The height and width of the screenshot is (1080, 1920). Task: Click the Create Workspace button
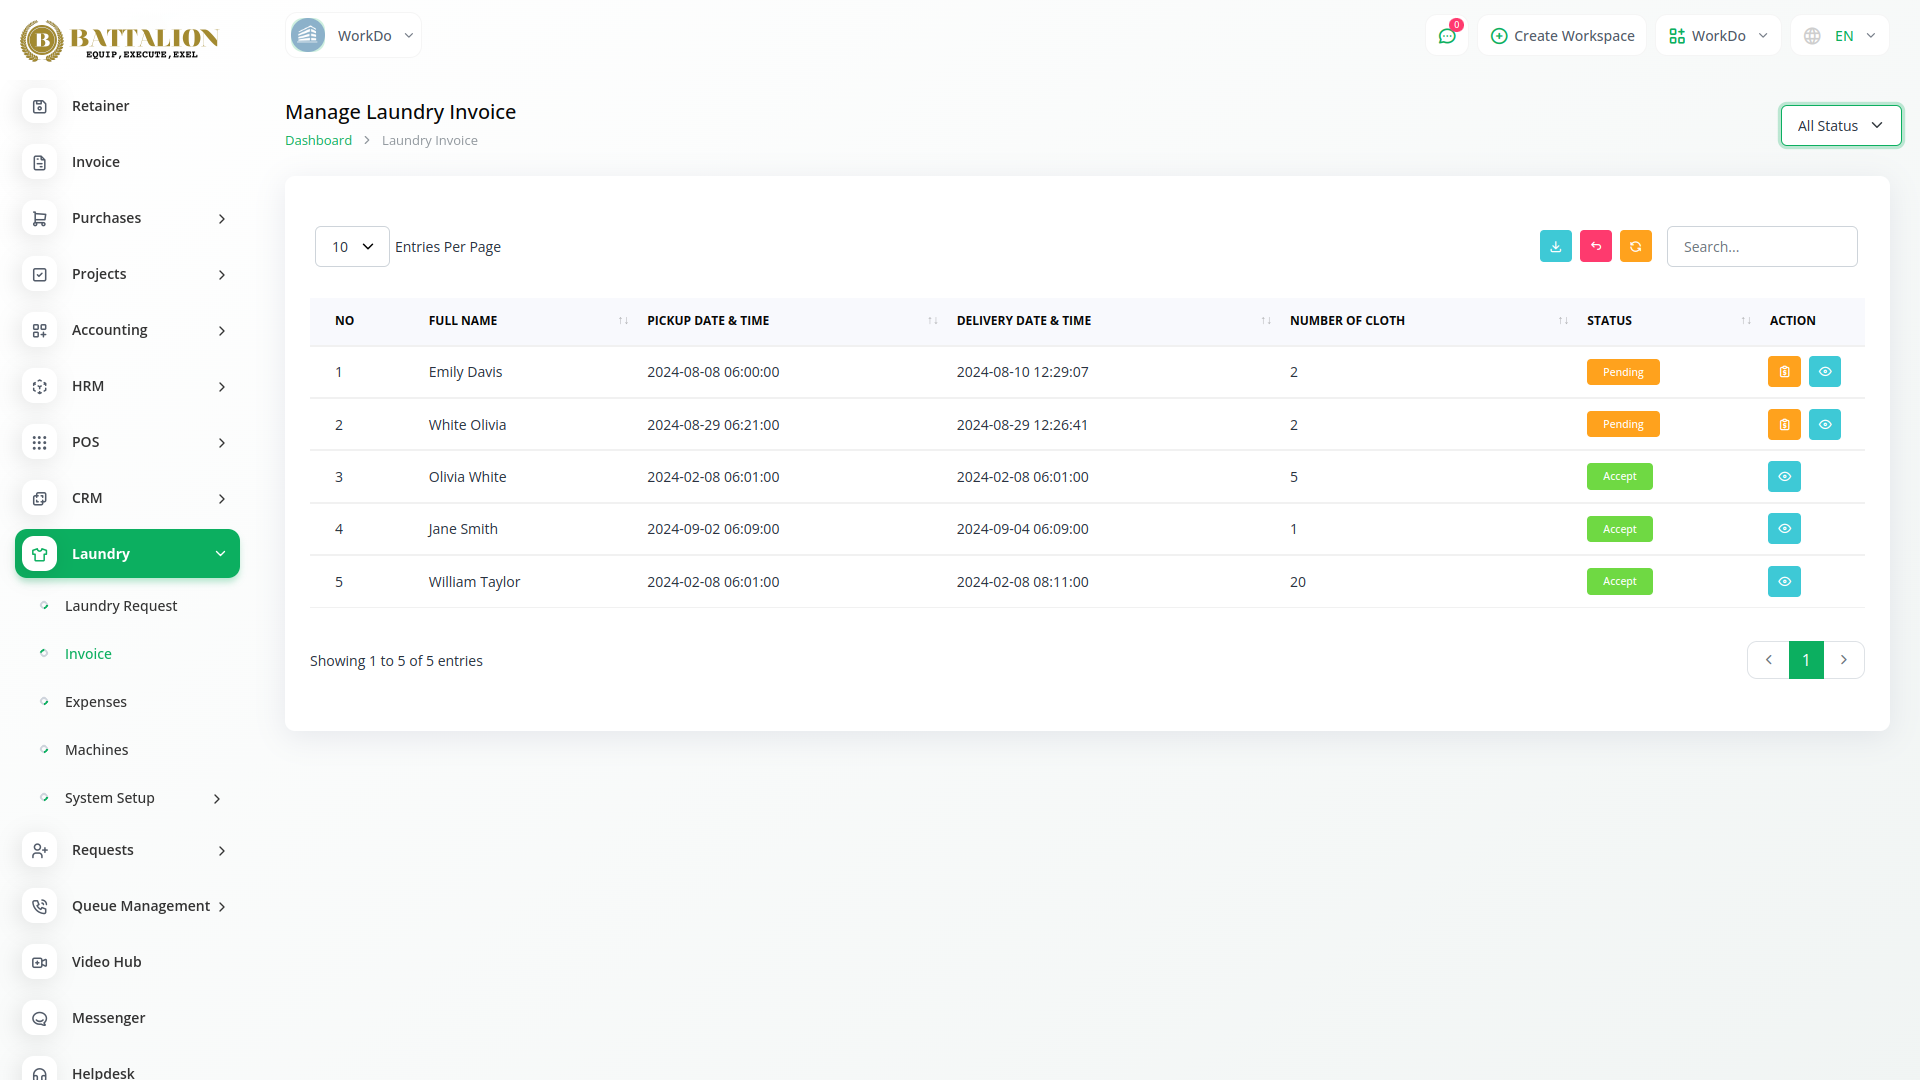tap(1562, 36)
